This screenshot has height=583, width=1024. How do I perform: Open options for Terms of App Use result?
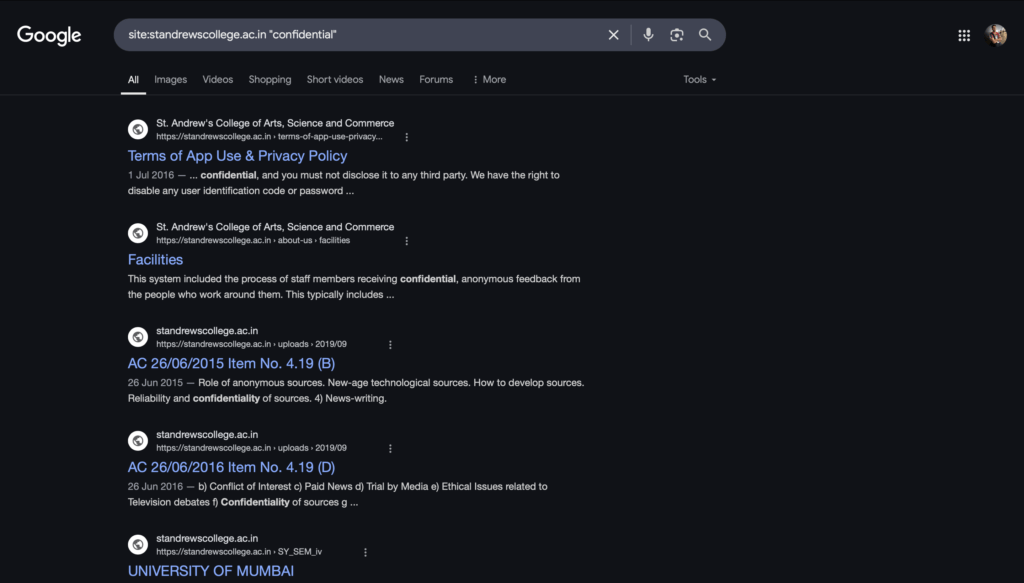406,137
